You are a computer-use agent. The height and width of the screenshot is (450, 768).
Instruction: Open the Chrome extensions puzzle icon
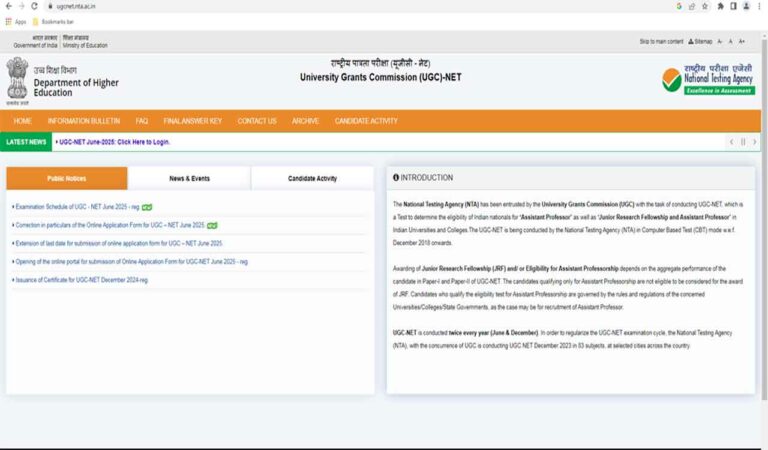(720, 6)
